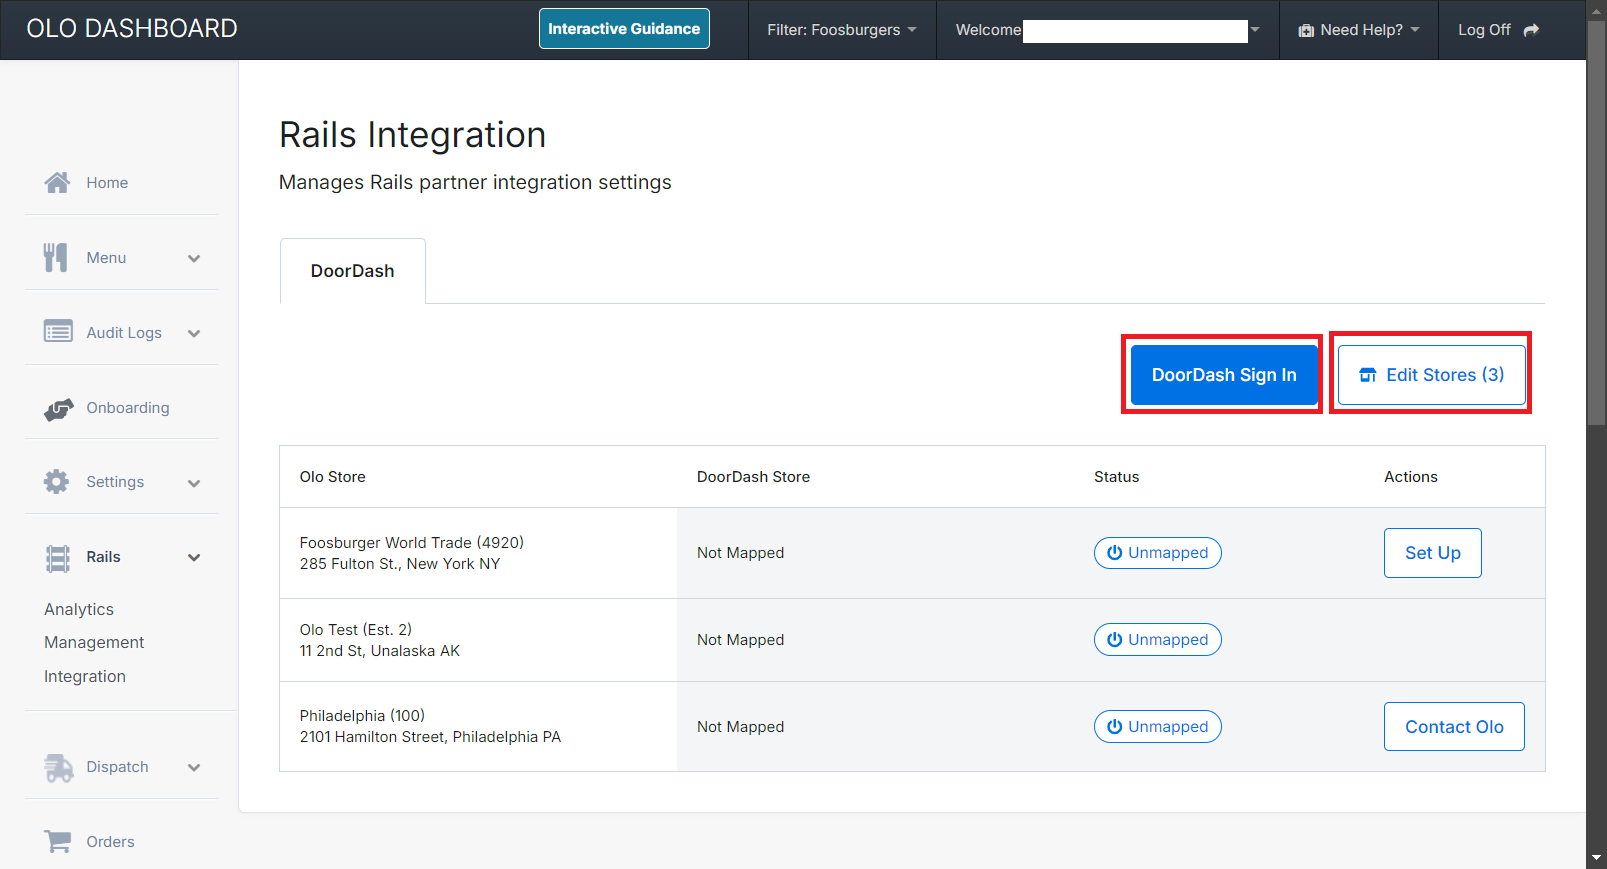This screenshot has height=869, width=1607.
Task: Click '285 Fulton St., New York NY' address
Action: pos(400,564)
